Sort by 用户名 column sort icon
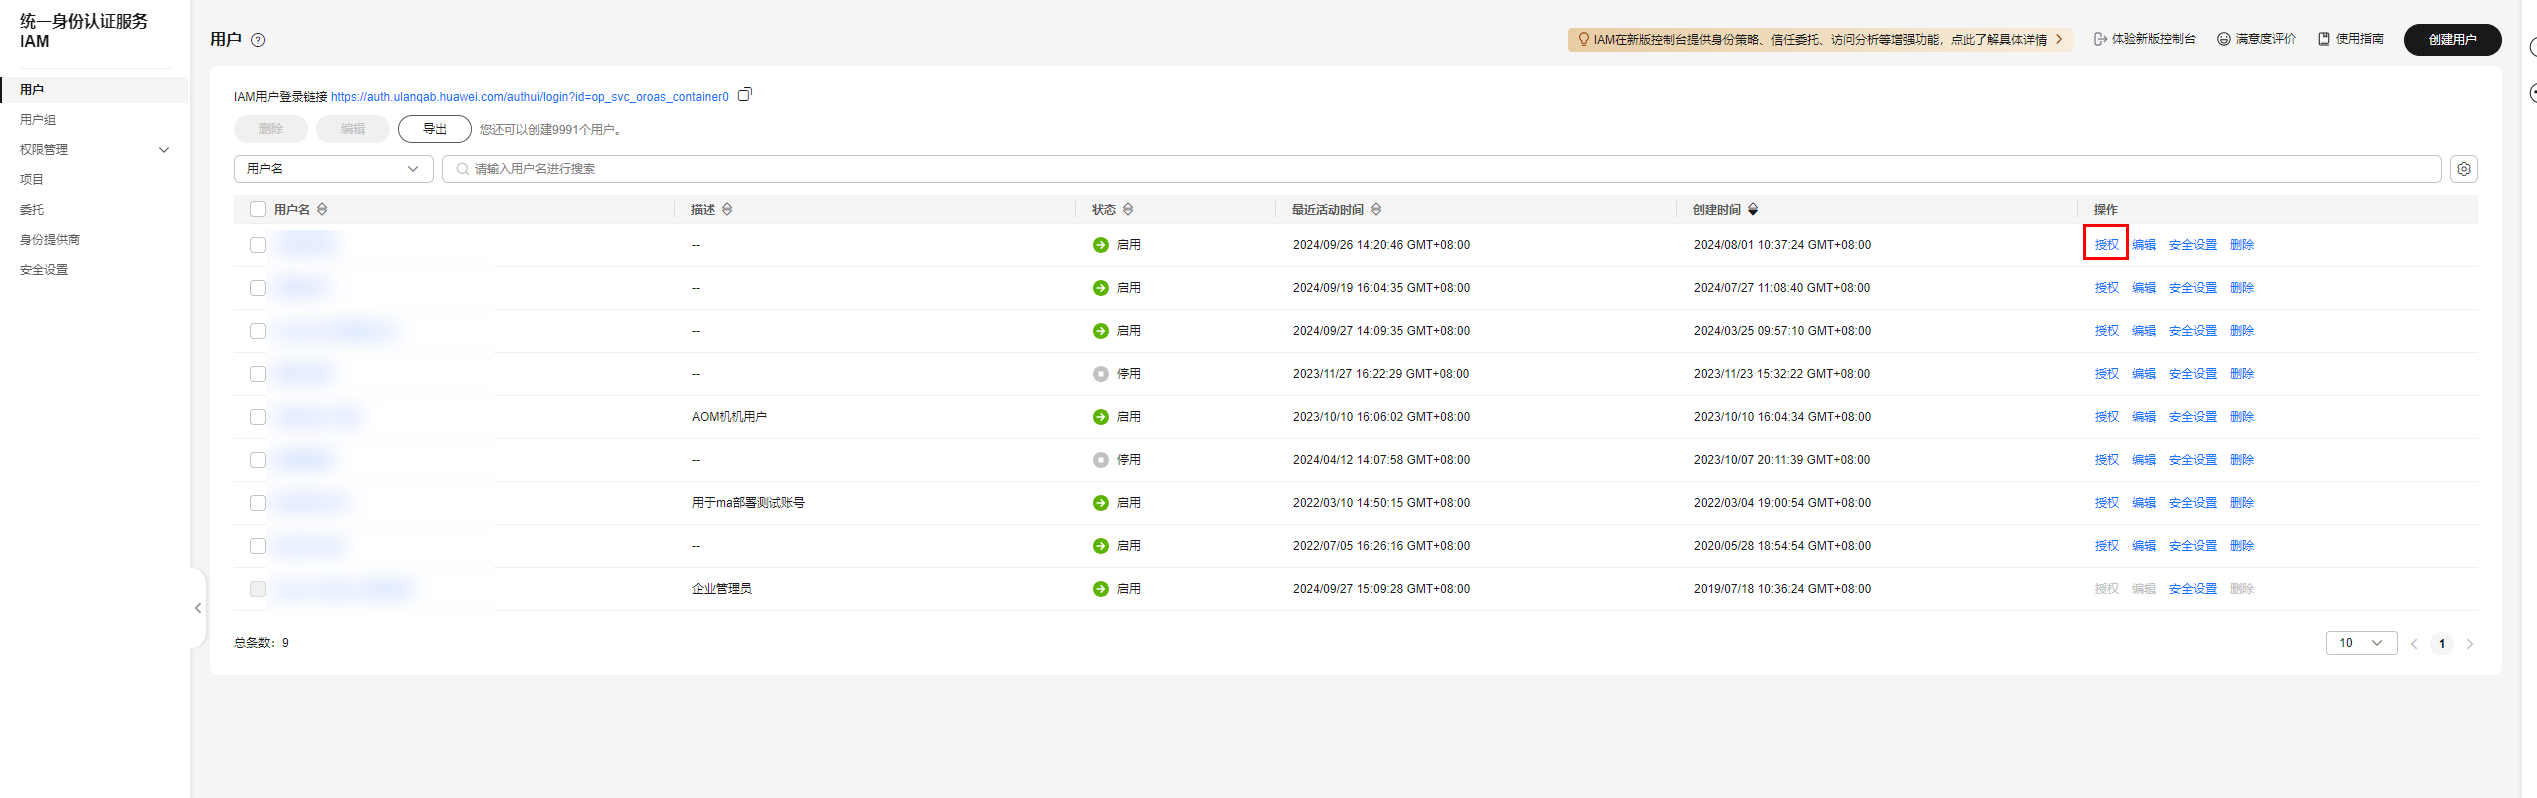Image resolution: width=2537 pixels, height=798 pixels. pos(322,209)
